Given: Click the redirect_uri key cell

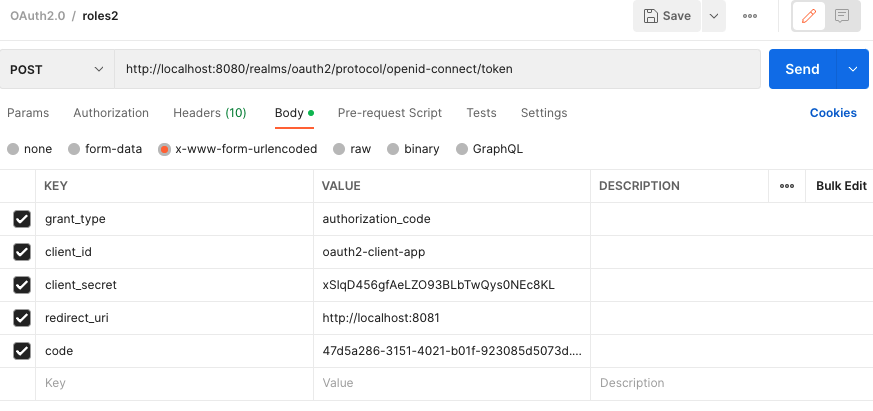Looking at the screenshot, I should pos(174,318).
